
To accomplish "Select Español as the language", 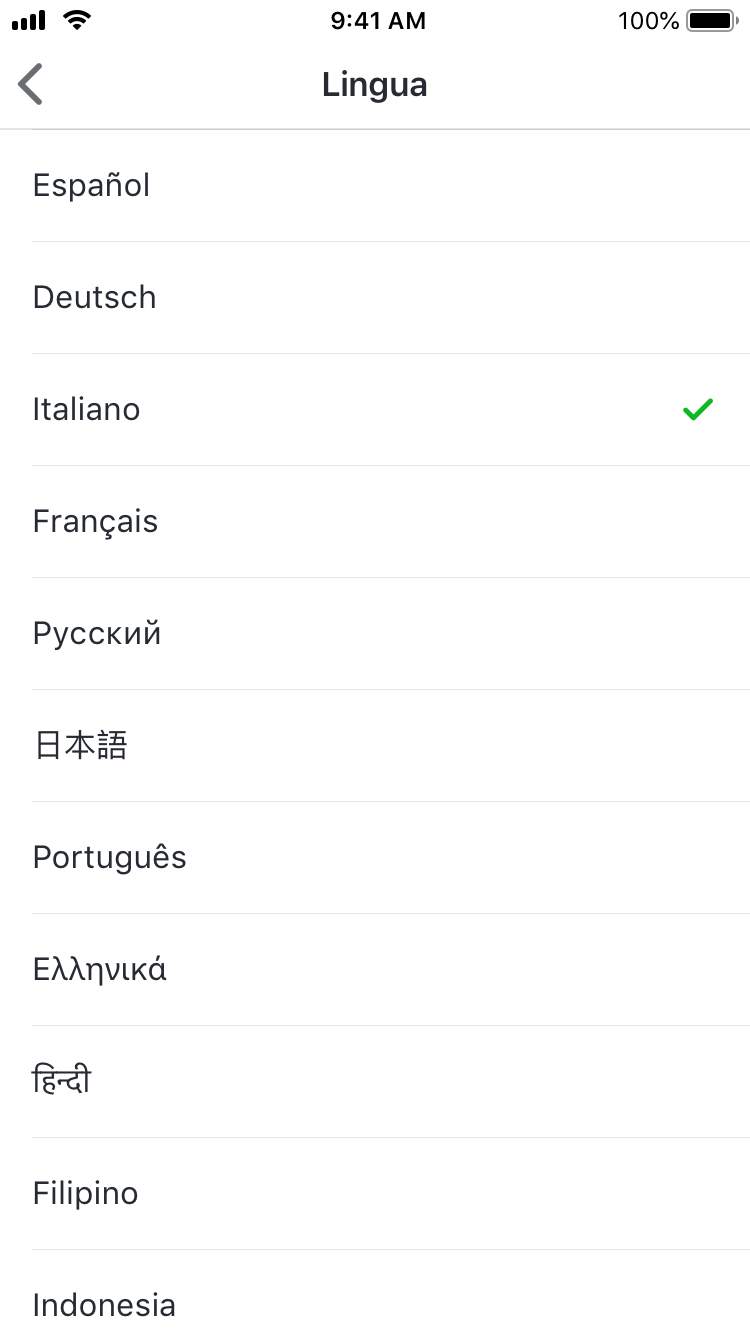I will [x=91, y=185].
